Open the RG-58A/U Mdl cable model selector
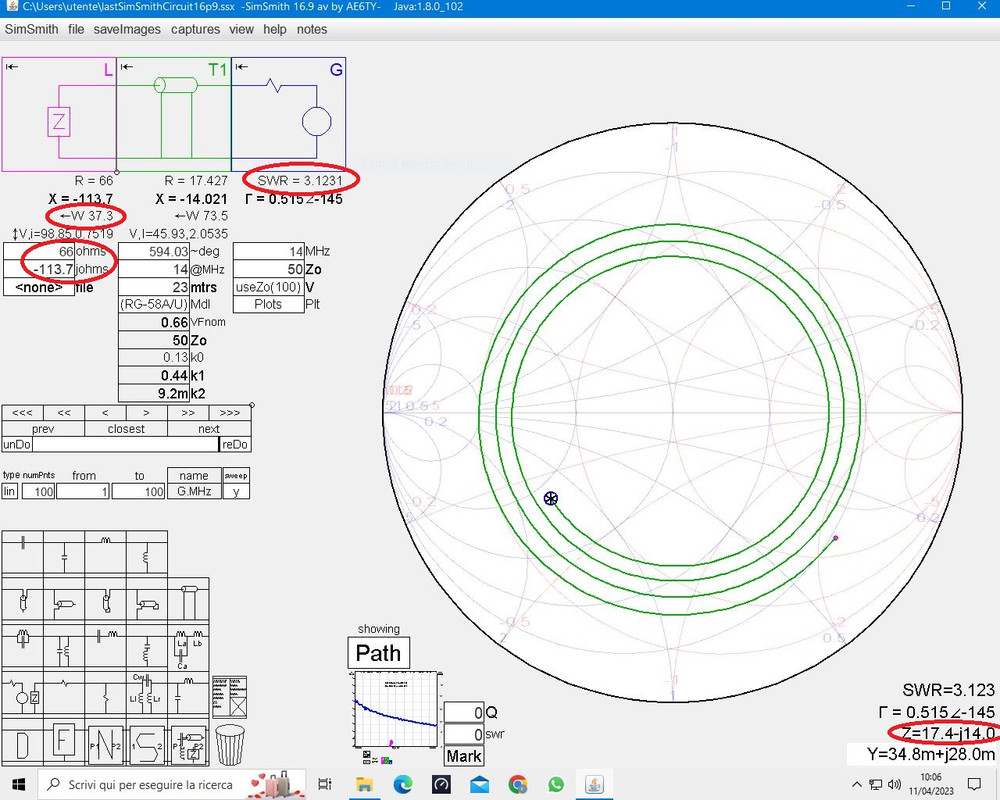 154,304
